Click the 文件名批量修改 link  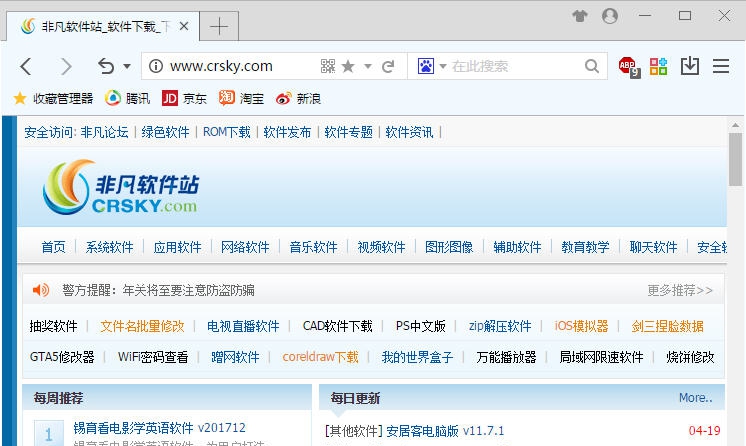(x=142, y=326)
